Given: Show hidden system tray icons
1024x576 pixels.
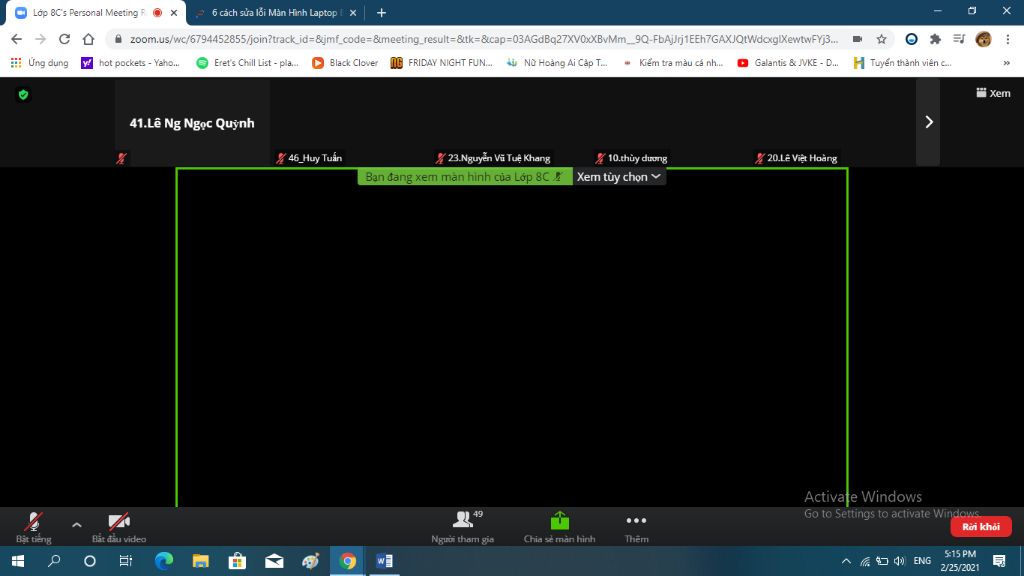Looking at the screenshot, I should point(846,561).
